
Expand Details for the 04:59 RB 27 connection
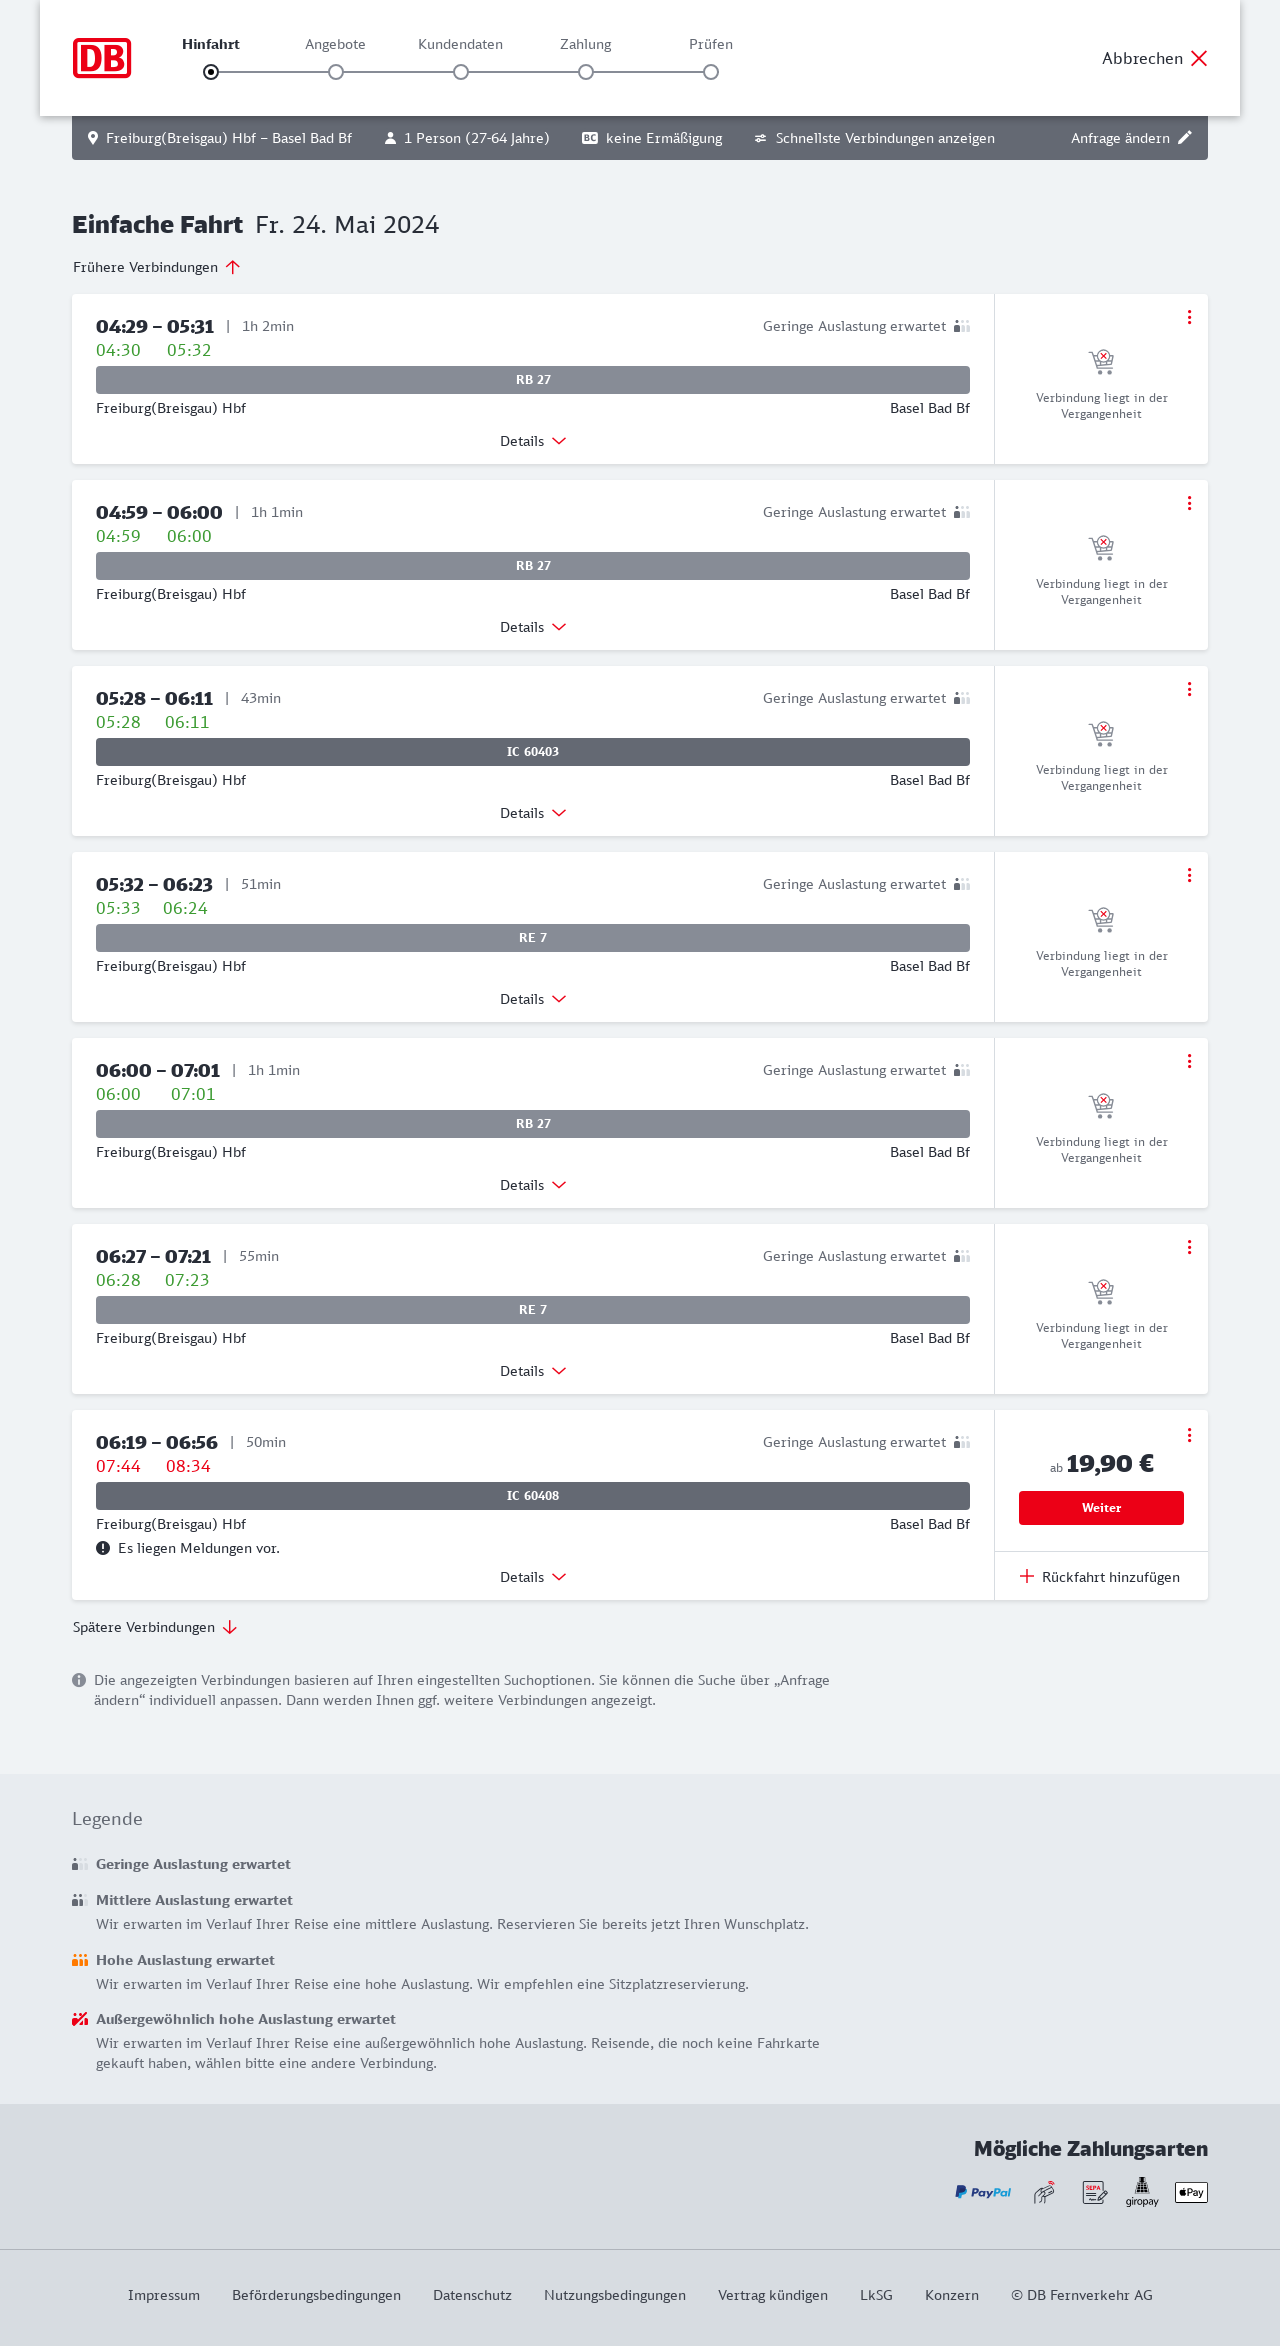click(533, 627)
